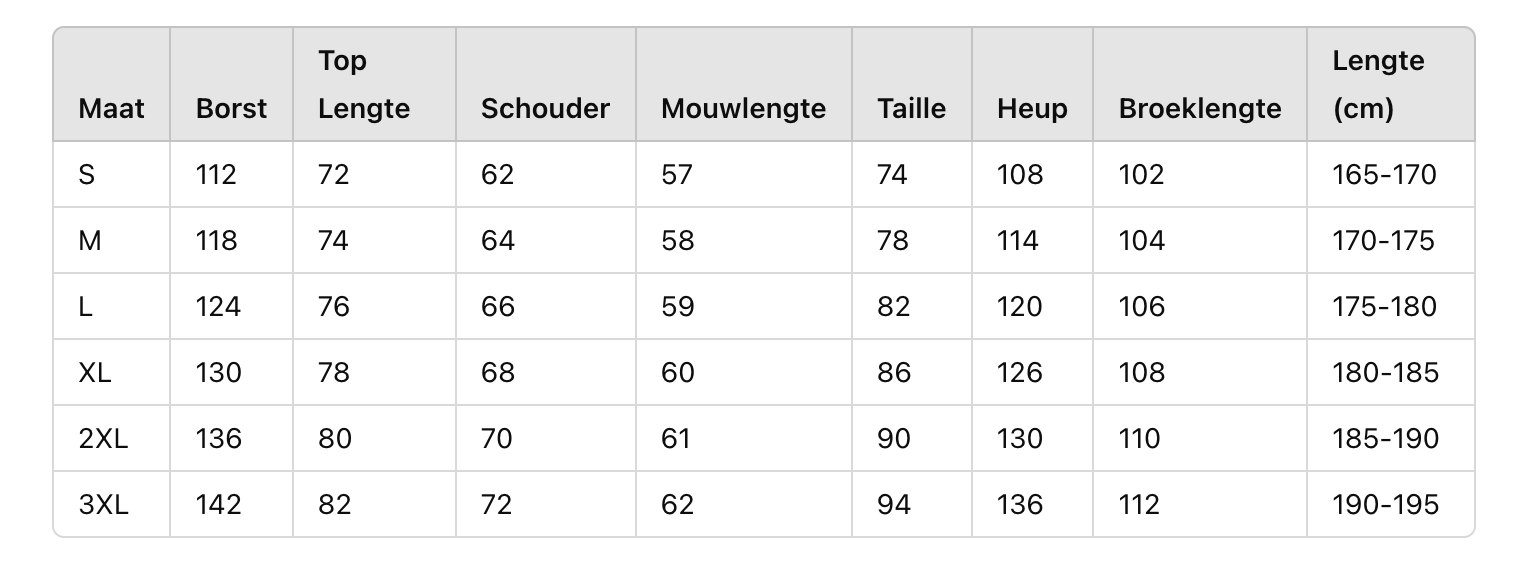Image resolution: width=1534 pixels, height=568 pixels.
Task: Click the Maat column header
Action: point(111,108)
